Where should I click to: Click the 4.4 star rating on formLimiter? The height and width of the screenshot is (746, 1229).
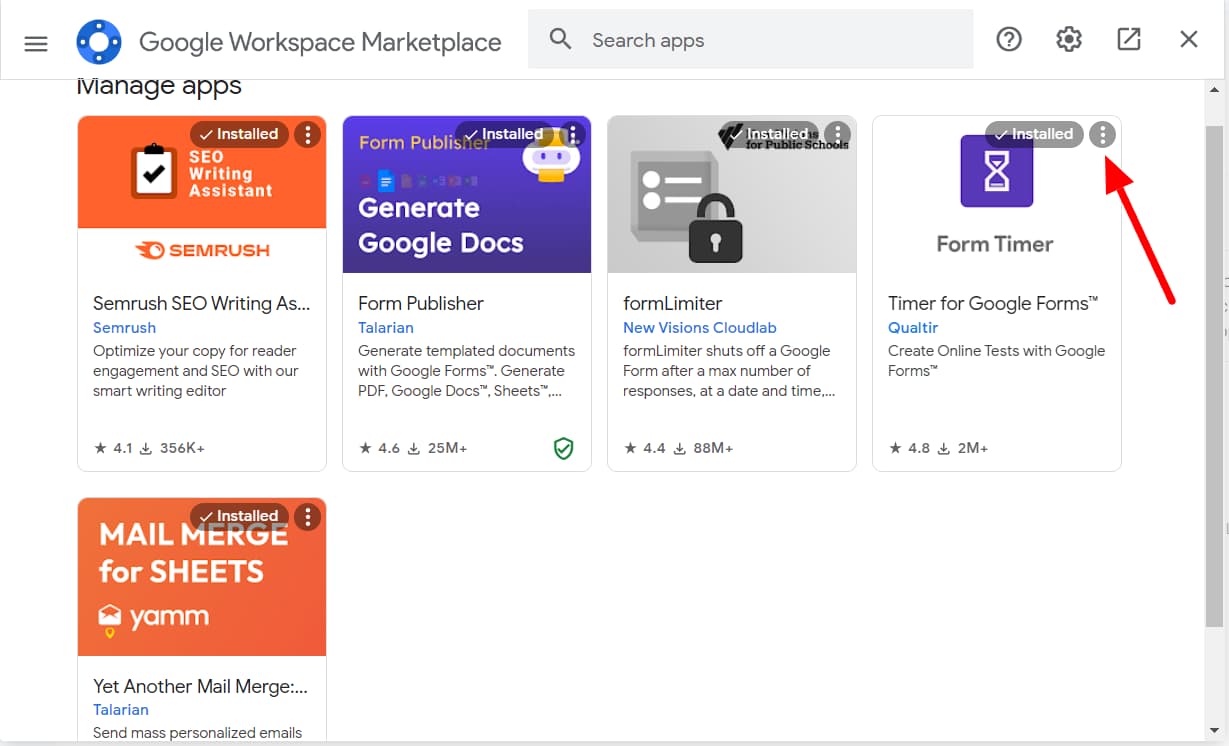click(644, 448)
